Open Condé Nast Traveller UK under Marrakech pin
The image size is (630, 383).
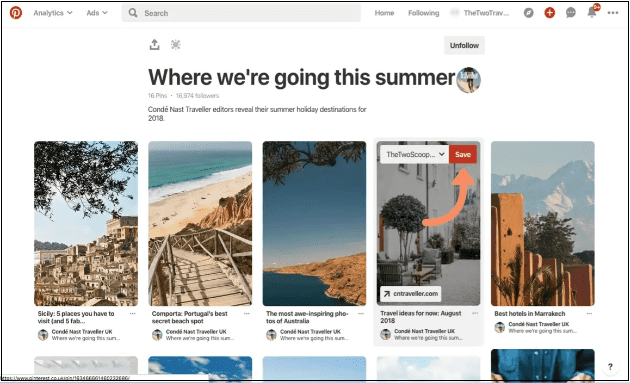point(539,324)
